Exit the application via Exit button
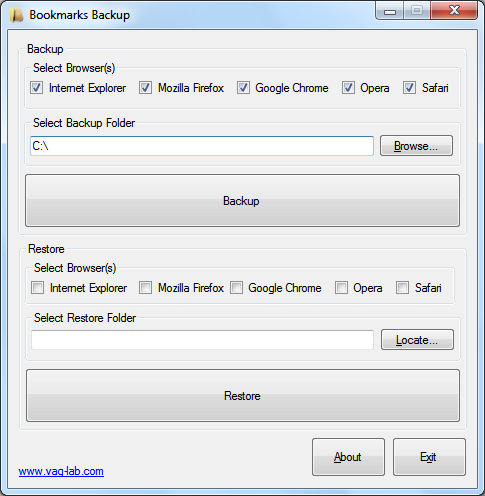Screen dimensions: 485x496 pyautogui.click(x=429, y=457)
